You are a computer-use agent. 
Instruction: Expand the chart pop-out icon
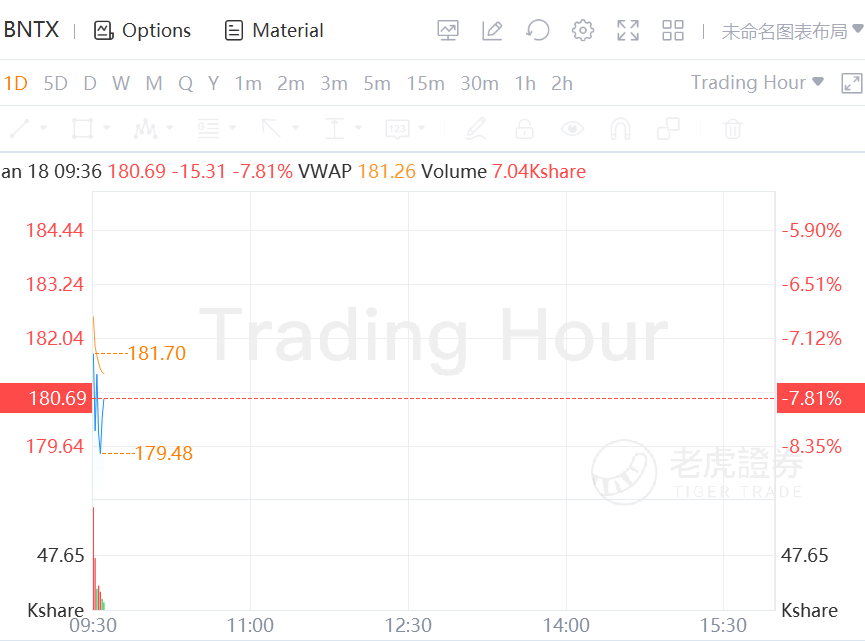click(x=852, y=83)
